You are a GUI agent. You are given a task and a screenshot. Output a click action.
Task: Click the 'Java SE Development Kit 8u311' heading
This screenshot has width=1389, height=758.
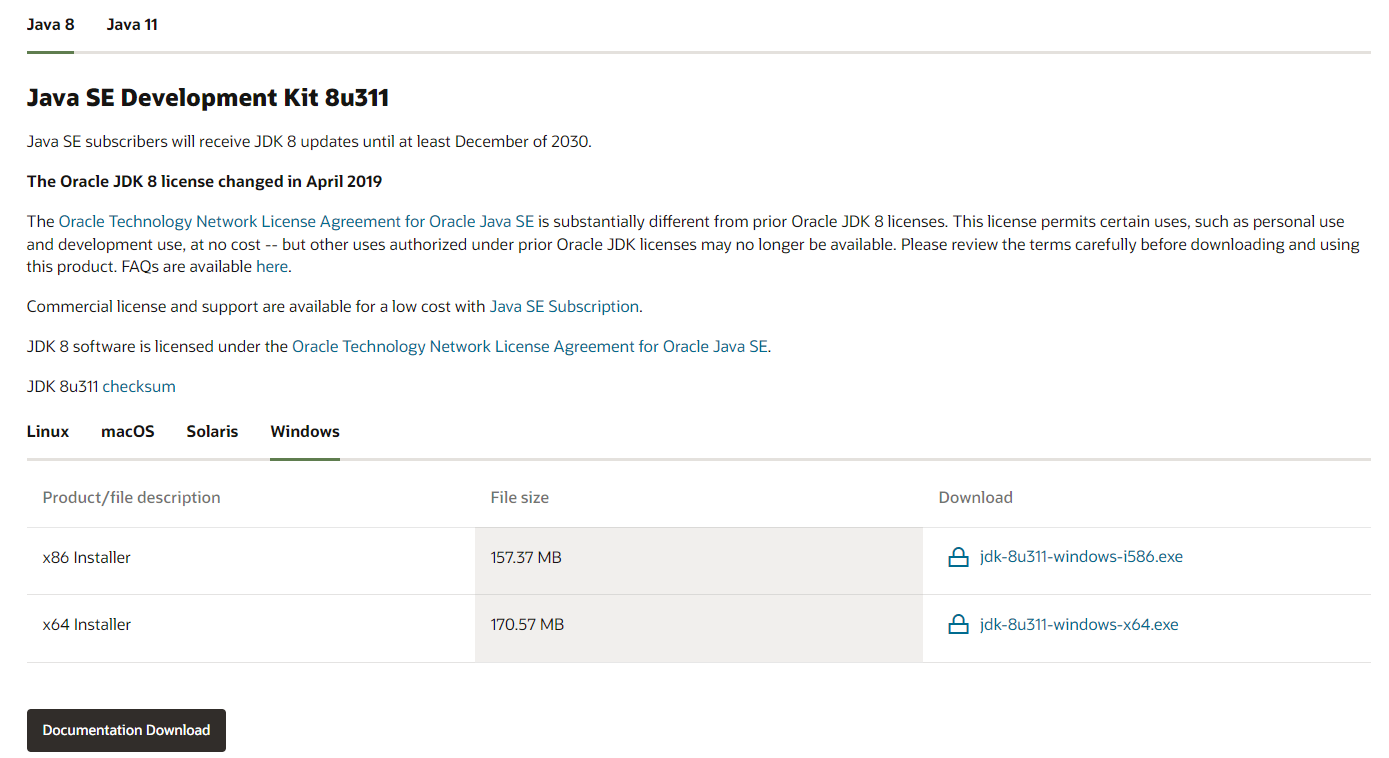[x=208, y=98]
